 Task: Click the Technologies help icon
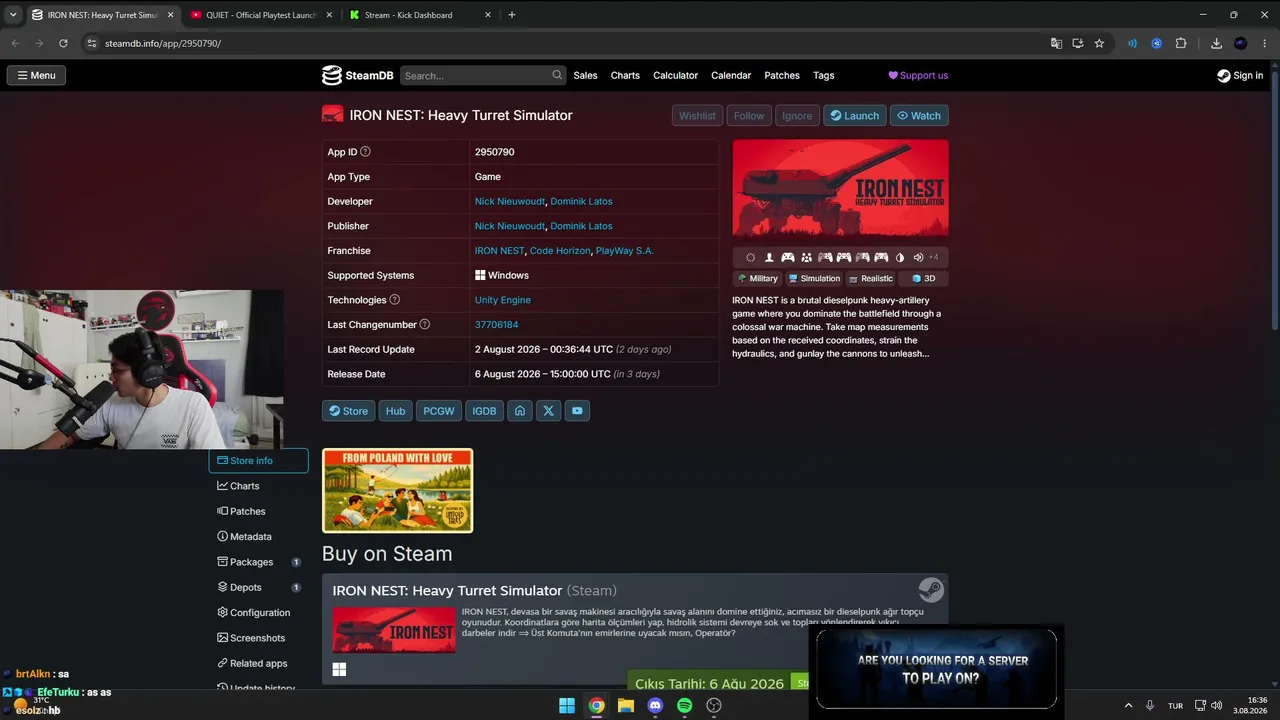(x=394, y=300)
